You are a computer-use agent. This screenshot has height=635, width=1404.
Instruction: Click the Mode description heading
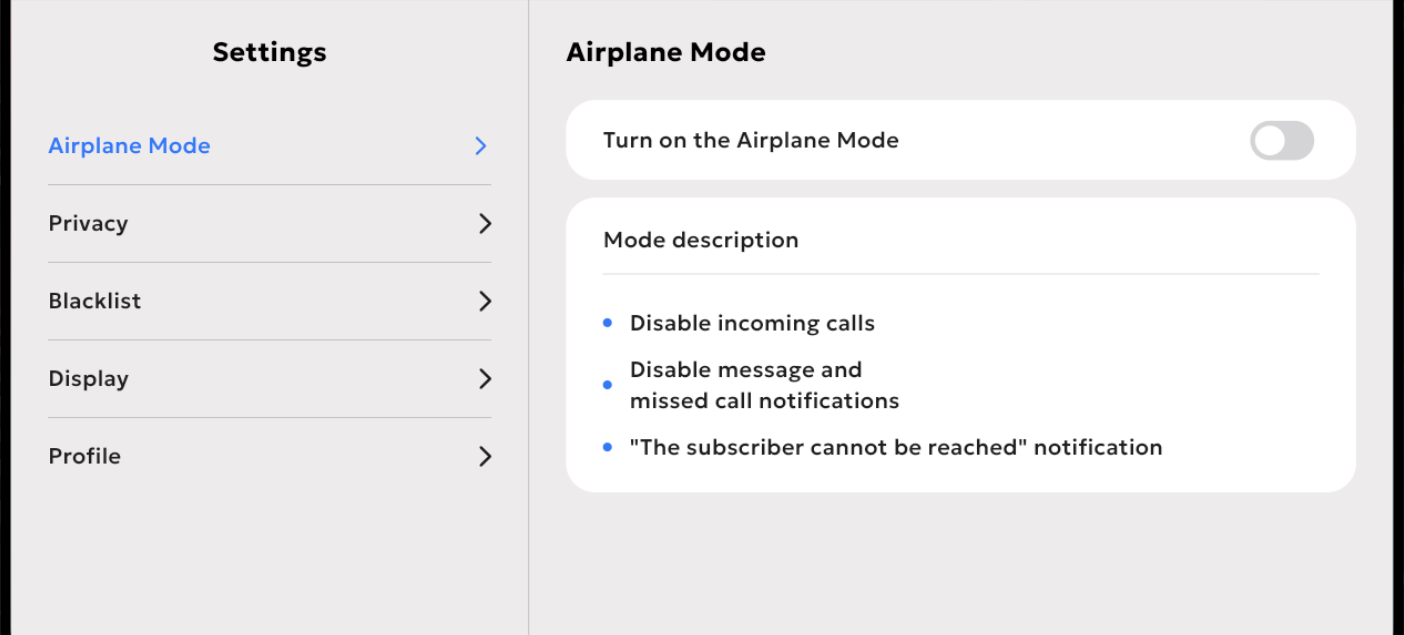pos(701,240)
